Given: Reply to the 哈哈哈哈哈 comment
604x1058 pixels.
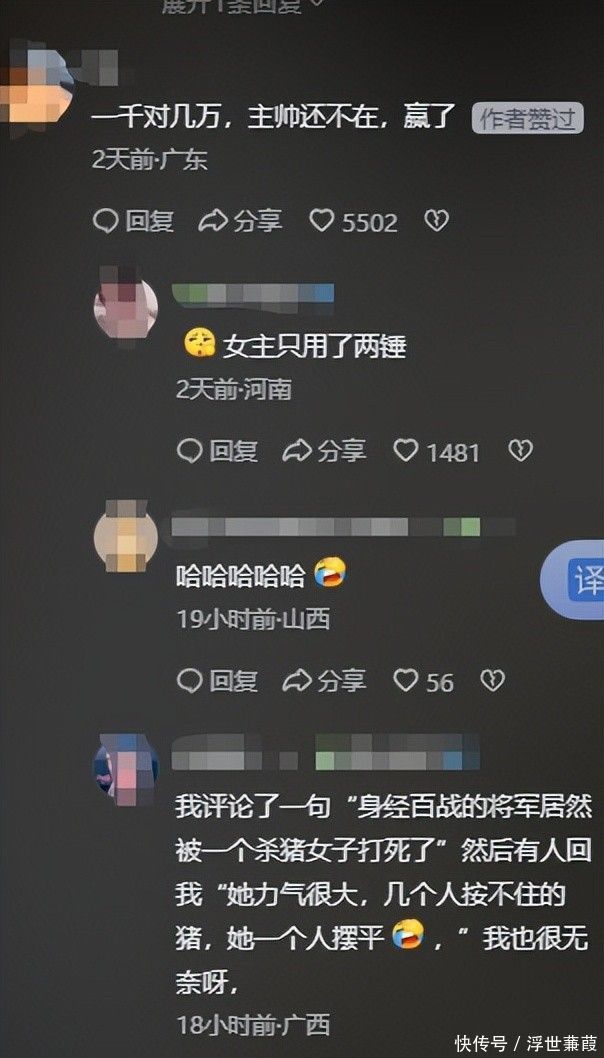Looking at the screenshot, I should pyautogui.click(x=217, y=681).
